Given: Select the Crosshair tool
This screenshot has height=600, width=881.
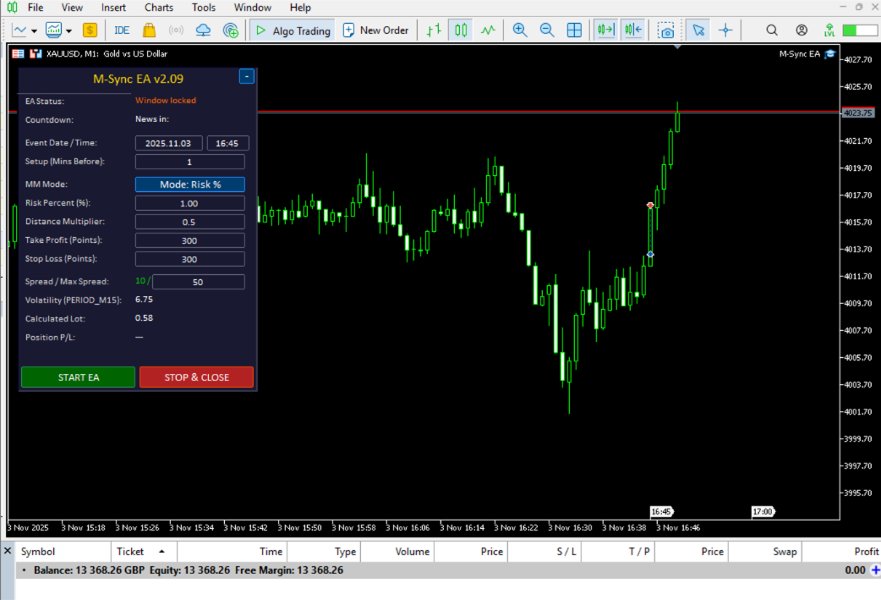Looking at the screenshot, I should 725,30.
